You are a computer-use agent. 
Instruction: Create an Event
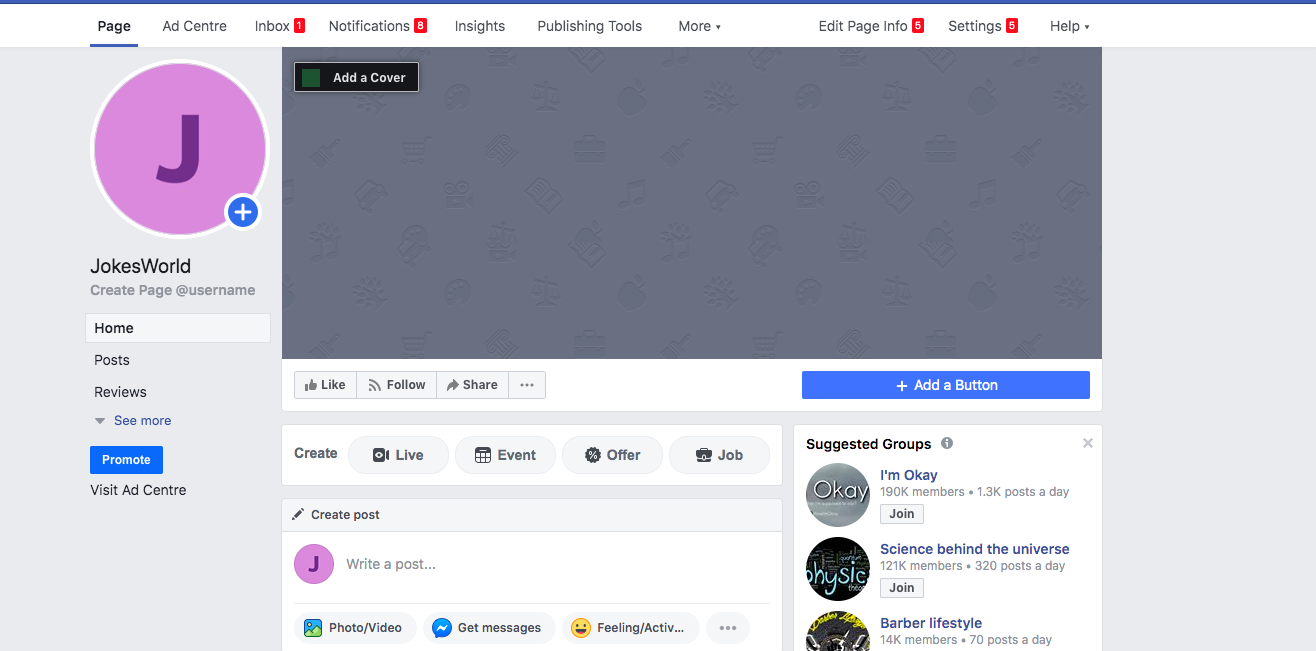pos(505,455)
